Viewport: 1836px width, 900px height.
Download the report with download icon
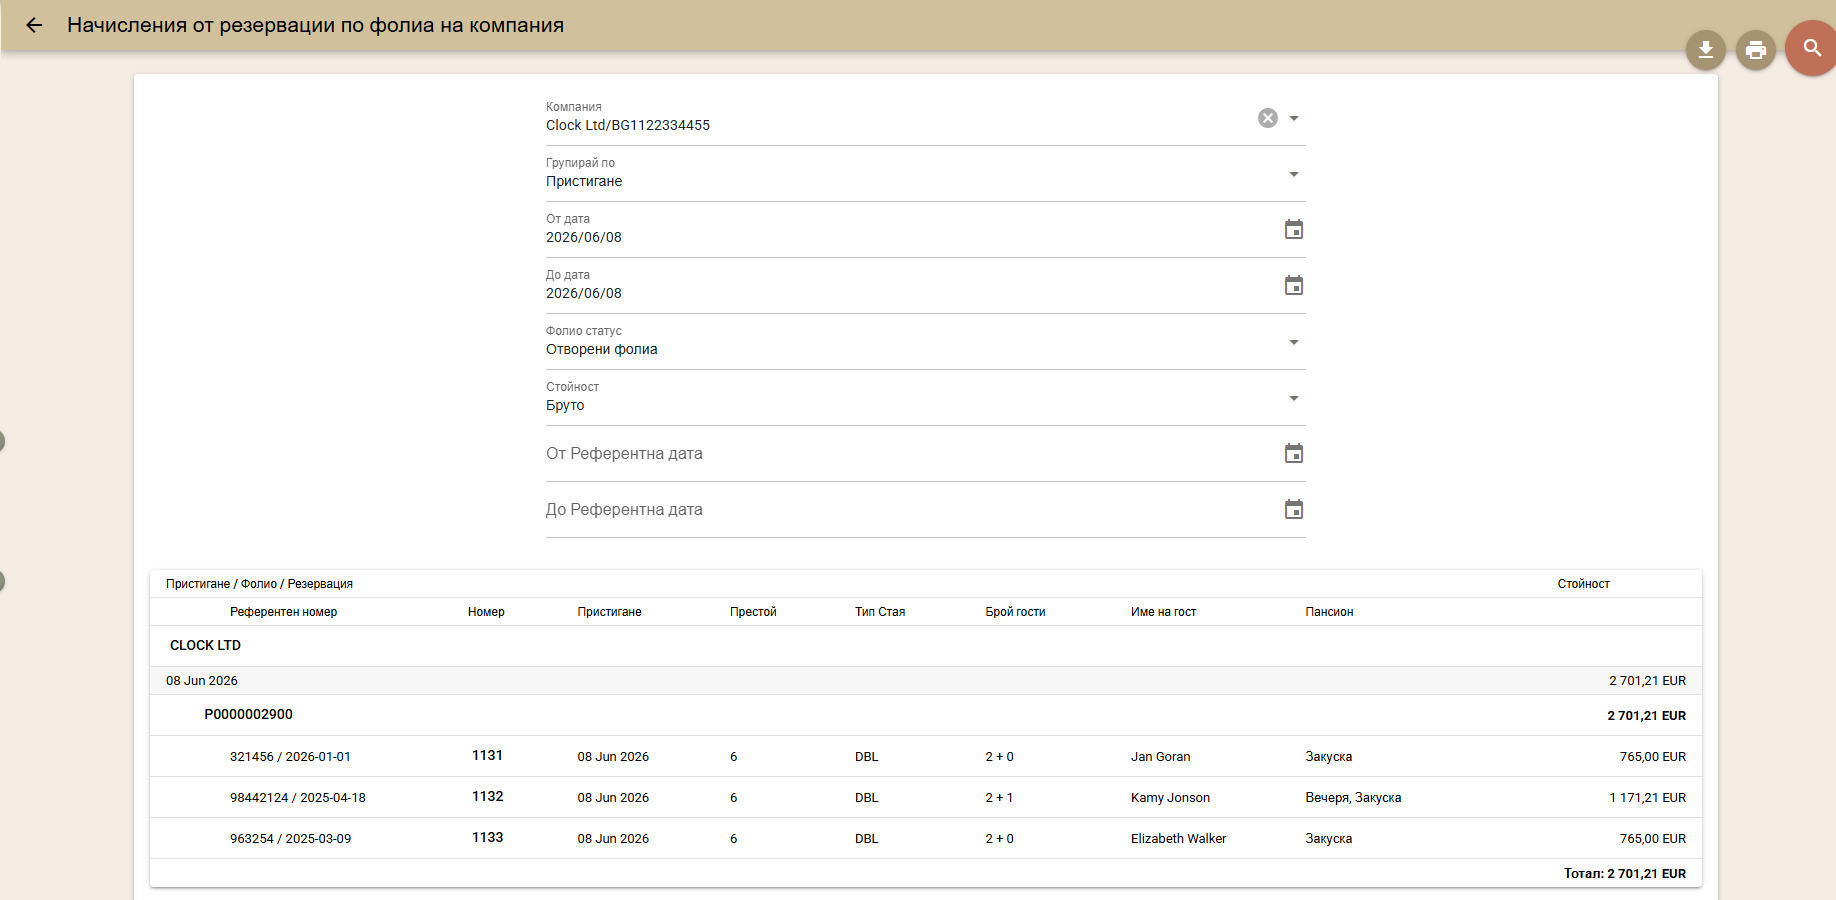click(x=1706, y=50)
